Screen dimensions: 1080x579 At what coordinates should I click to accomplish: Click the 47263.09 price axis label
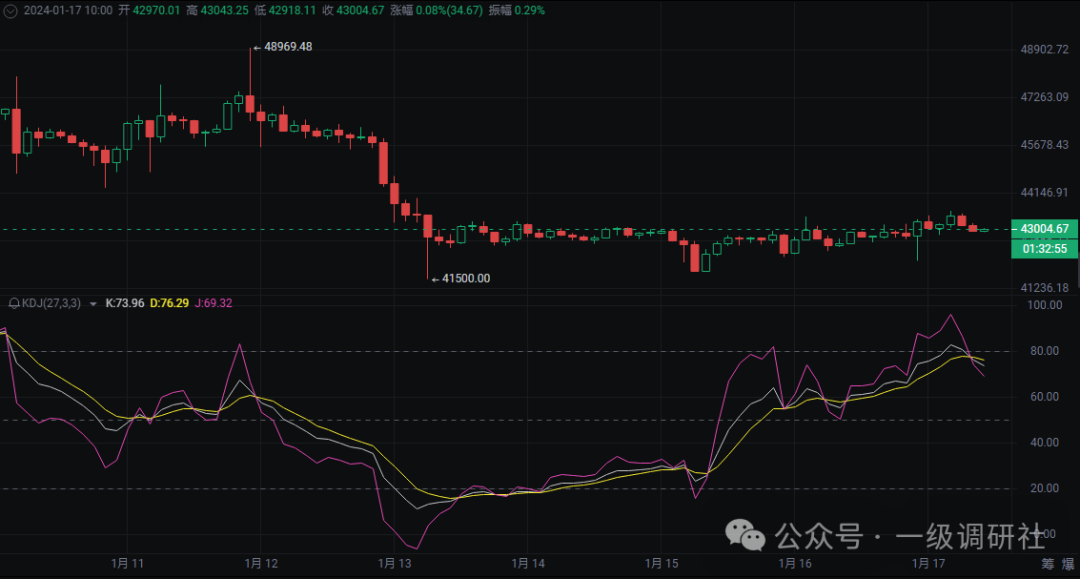(1044, 97)
